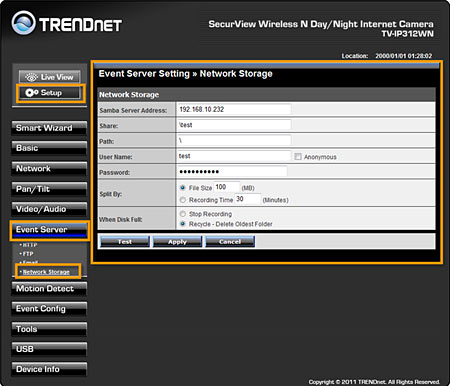450x386 pixels.
Task: Open the FTP submenu link
Action: 28,254
